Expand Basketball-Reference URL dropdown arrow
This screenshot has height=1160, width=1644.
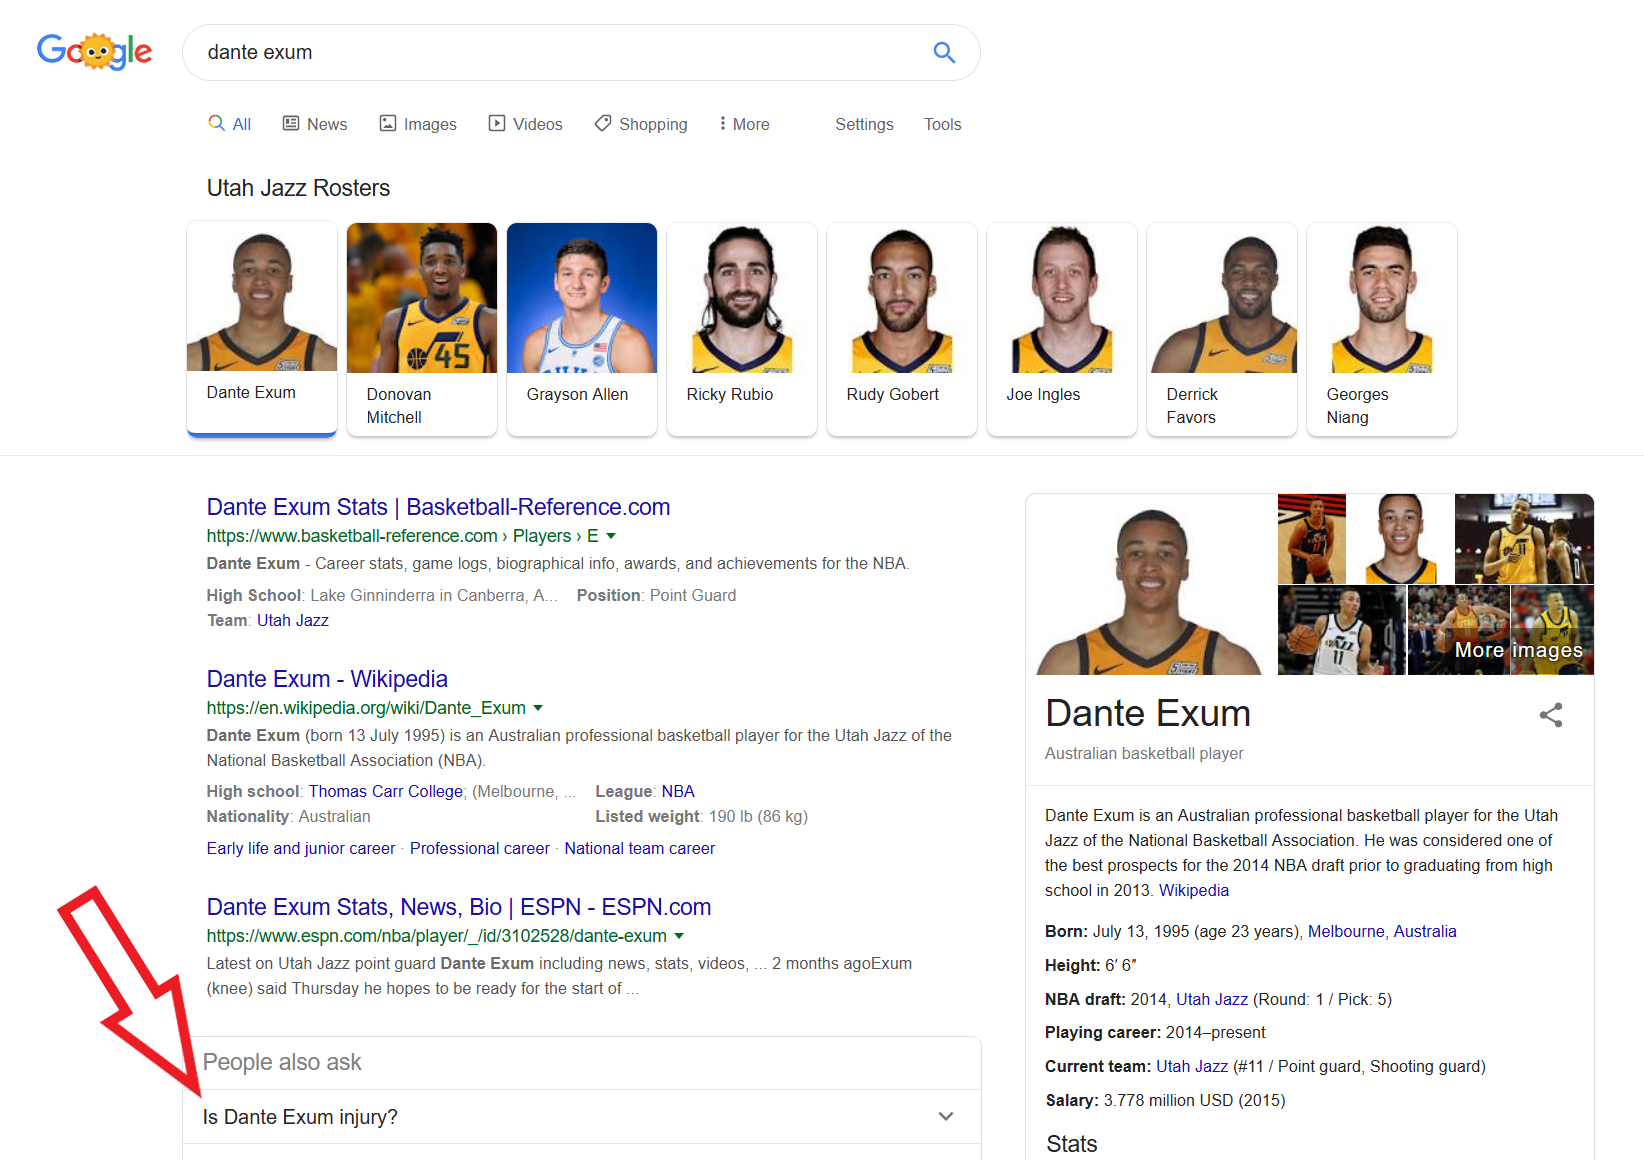pyautogui.click(x=611, y=536)
